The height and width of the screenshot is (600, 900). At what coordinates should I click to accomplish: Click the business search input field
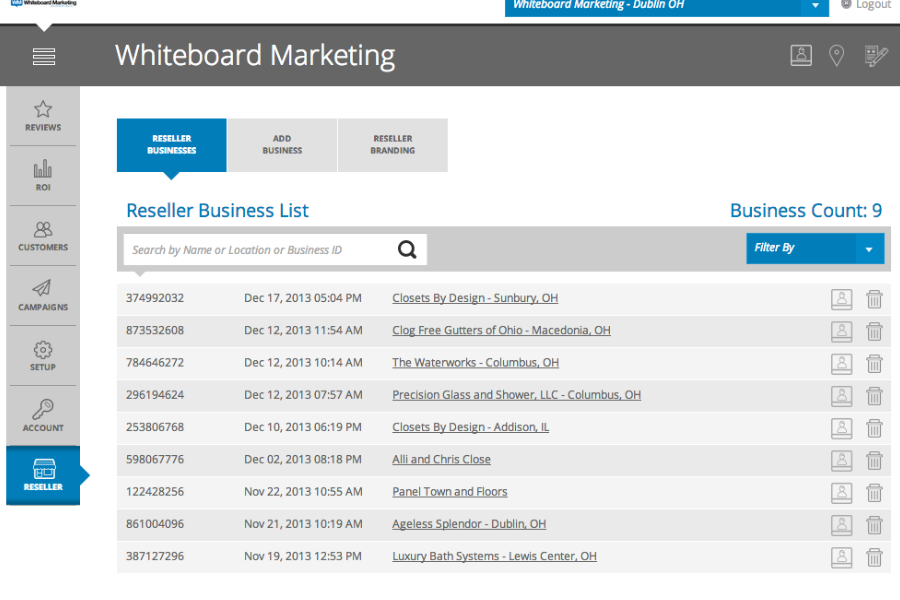click(259, 250)
